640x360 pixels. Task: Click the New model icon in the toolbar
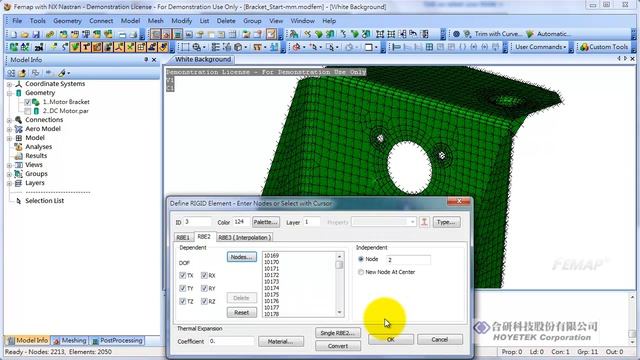(x=14, y=34)
